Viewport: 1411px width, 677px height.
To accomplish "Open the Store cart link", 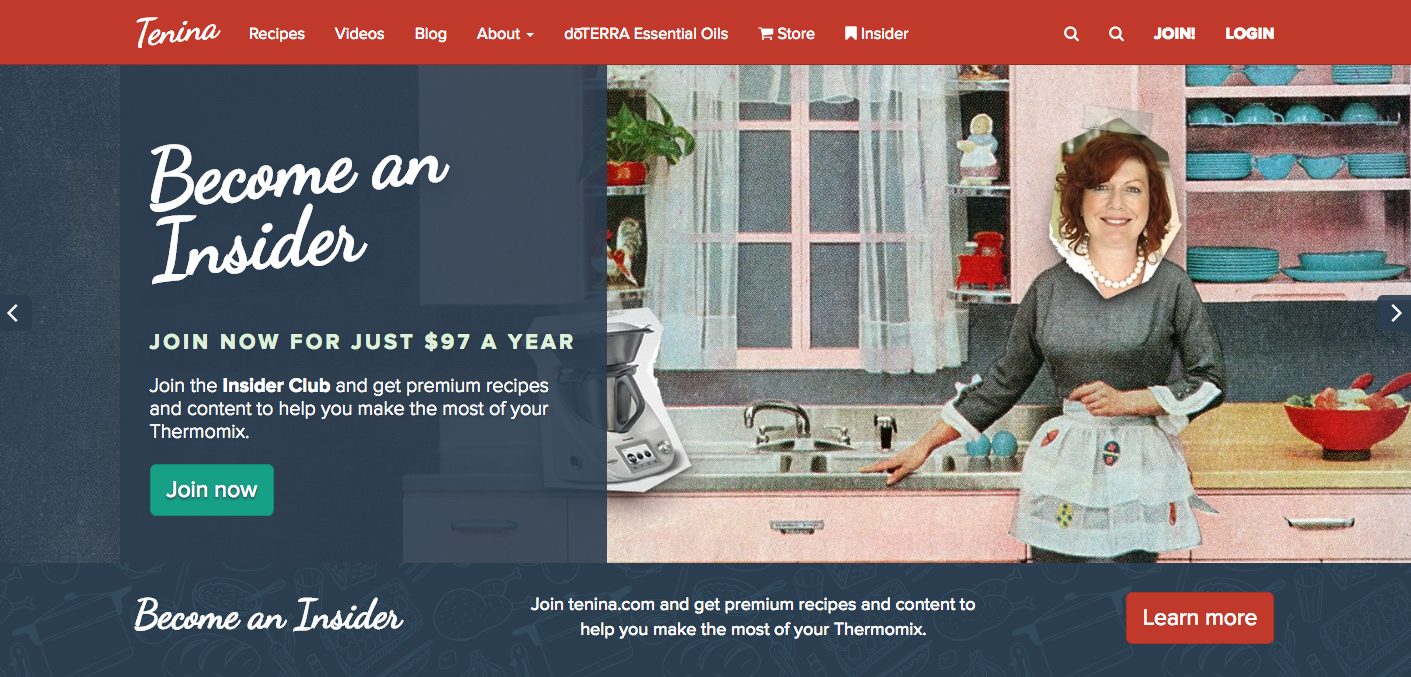I will [x=787, y=34].
